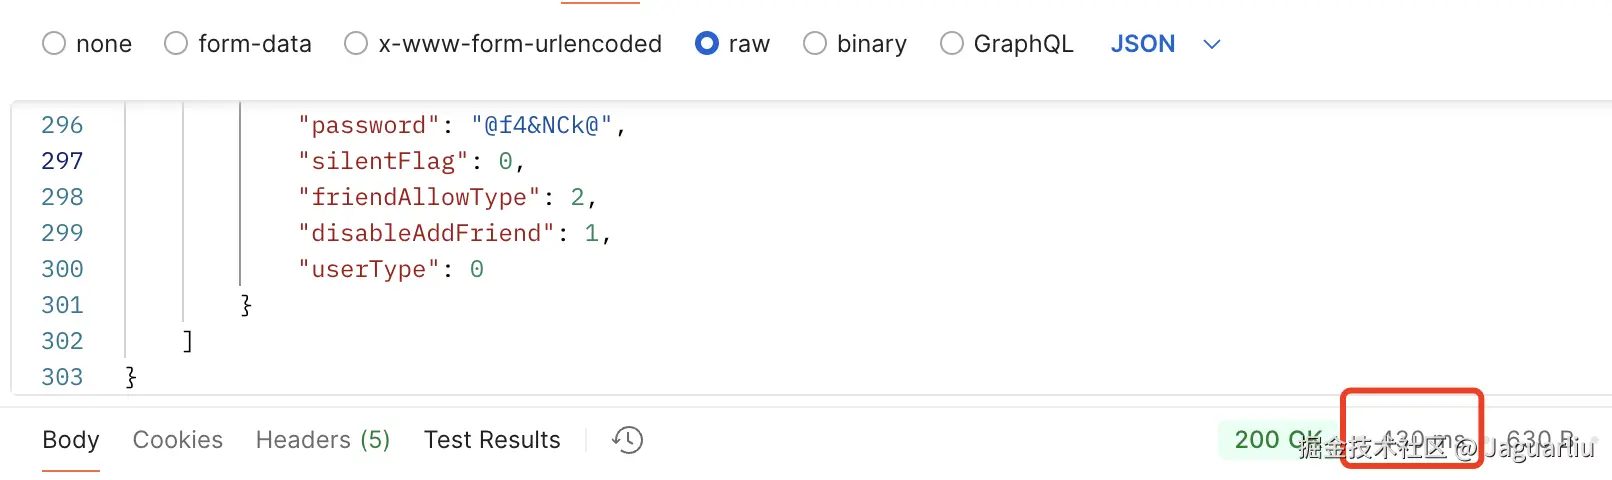
Task: Select x-www-form-urlencoded body type
Action: pos(356,44)
